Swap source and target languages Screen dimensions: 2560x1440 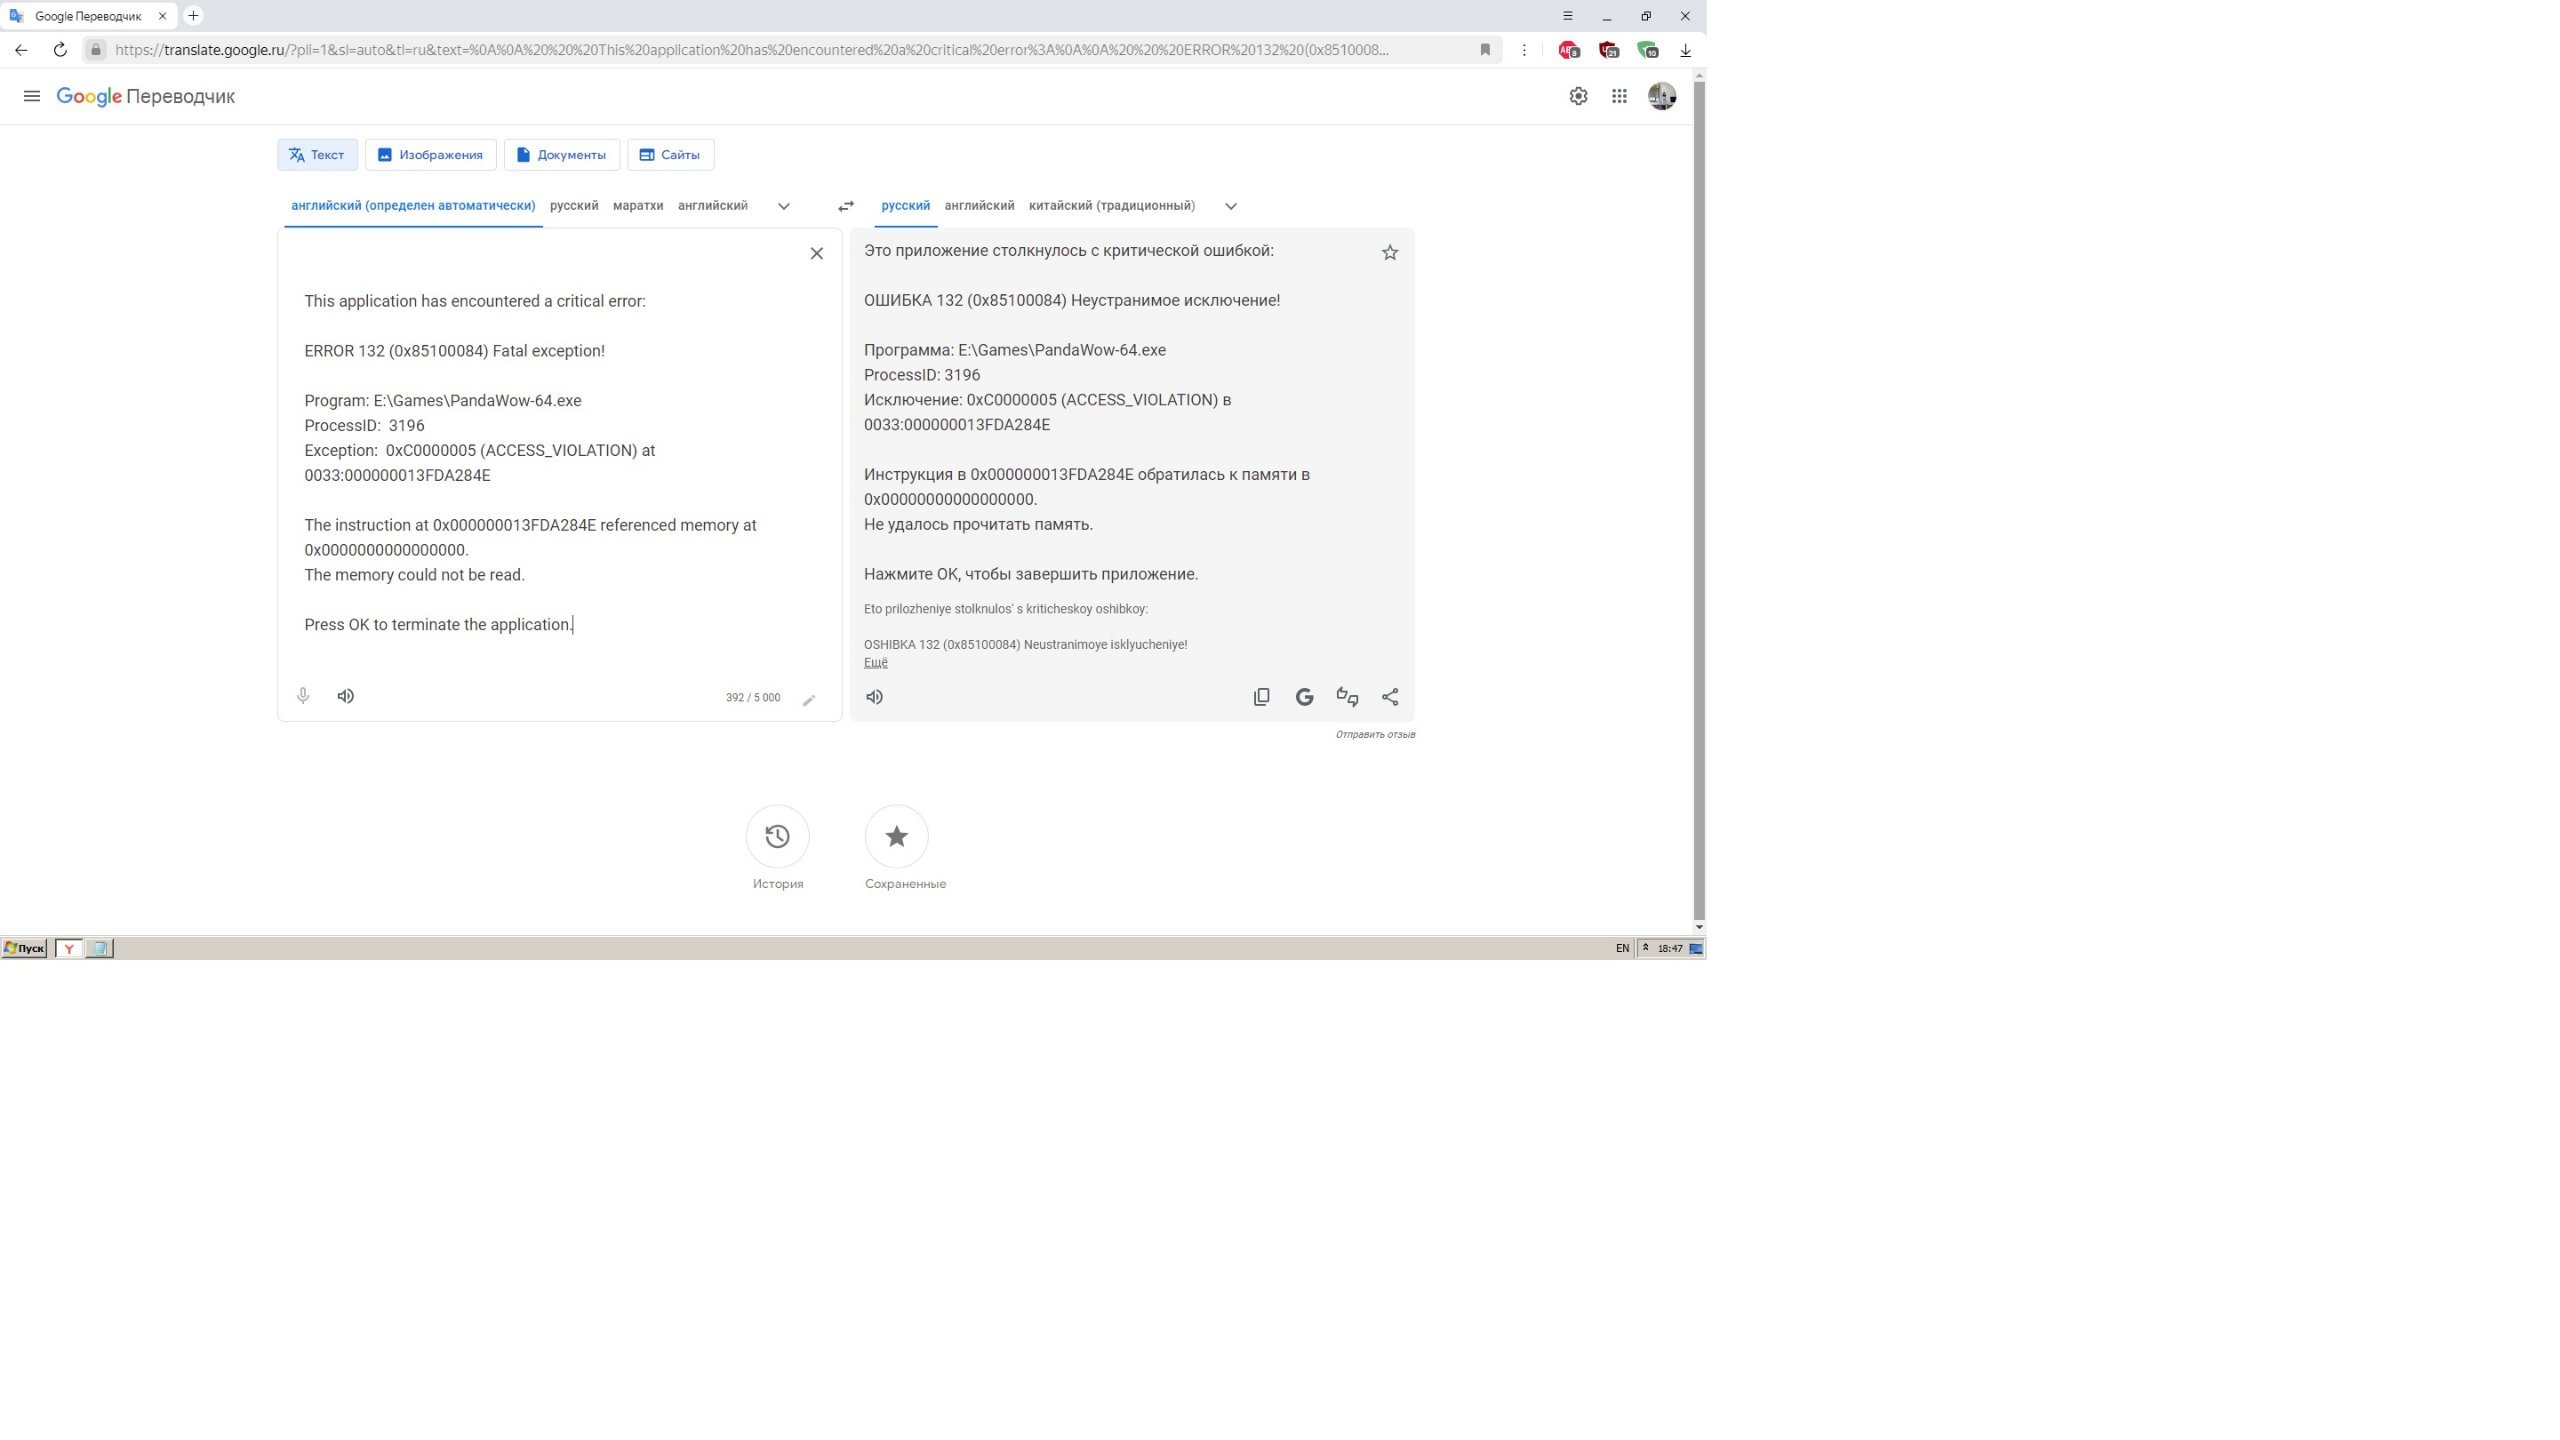[x=846, y=206]
